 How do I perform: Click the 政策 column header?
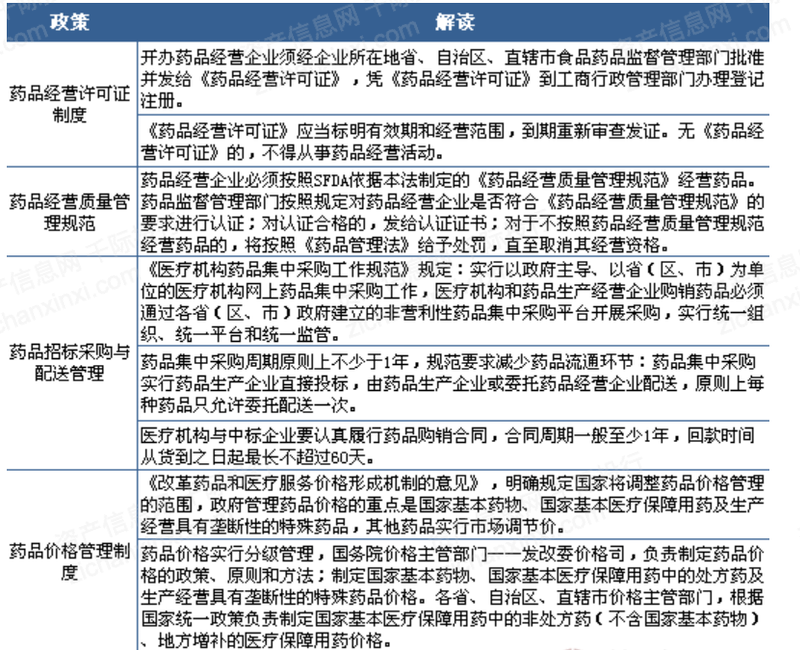pos(70,22)
